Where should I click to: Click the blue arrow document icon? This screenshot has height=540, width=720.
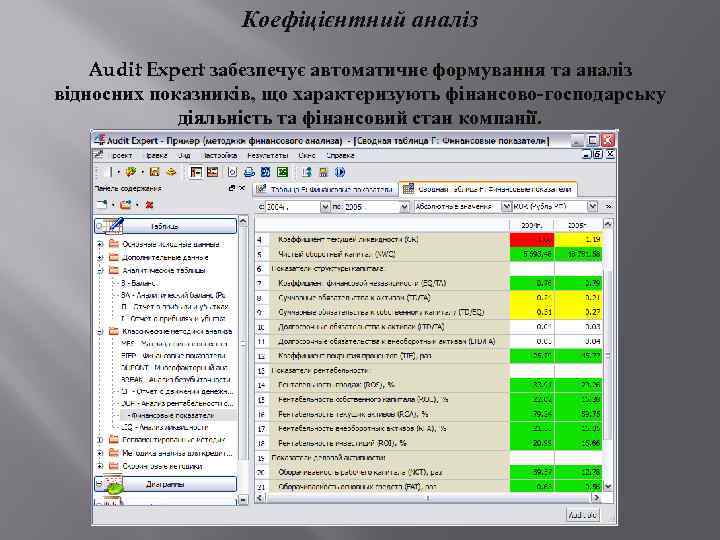coord(307,172)
